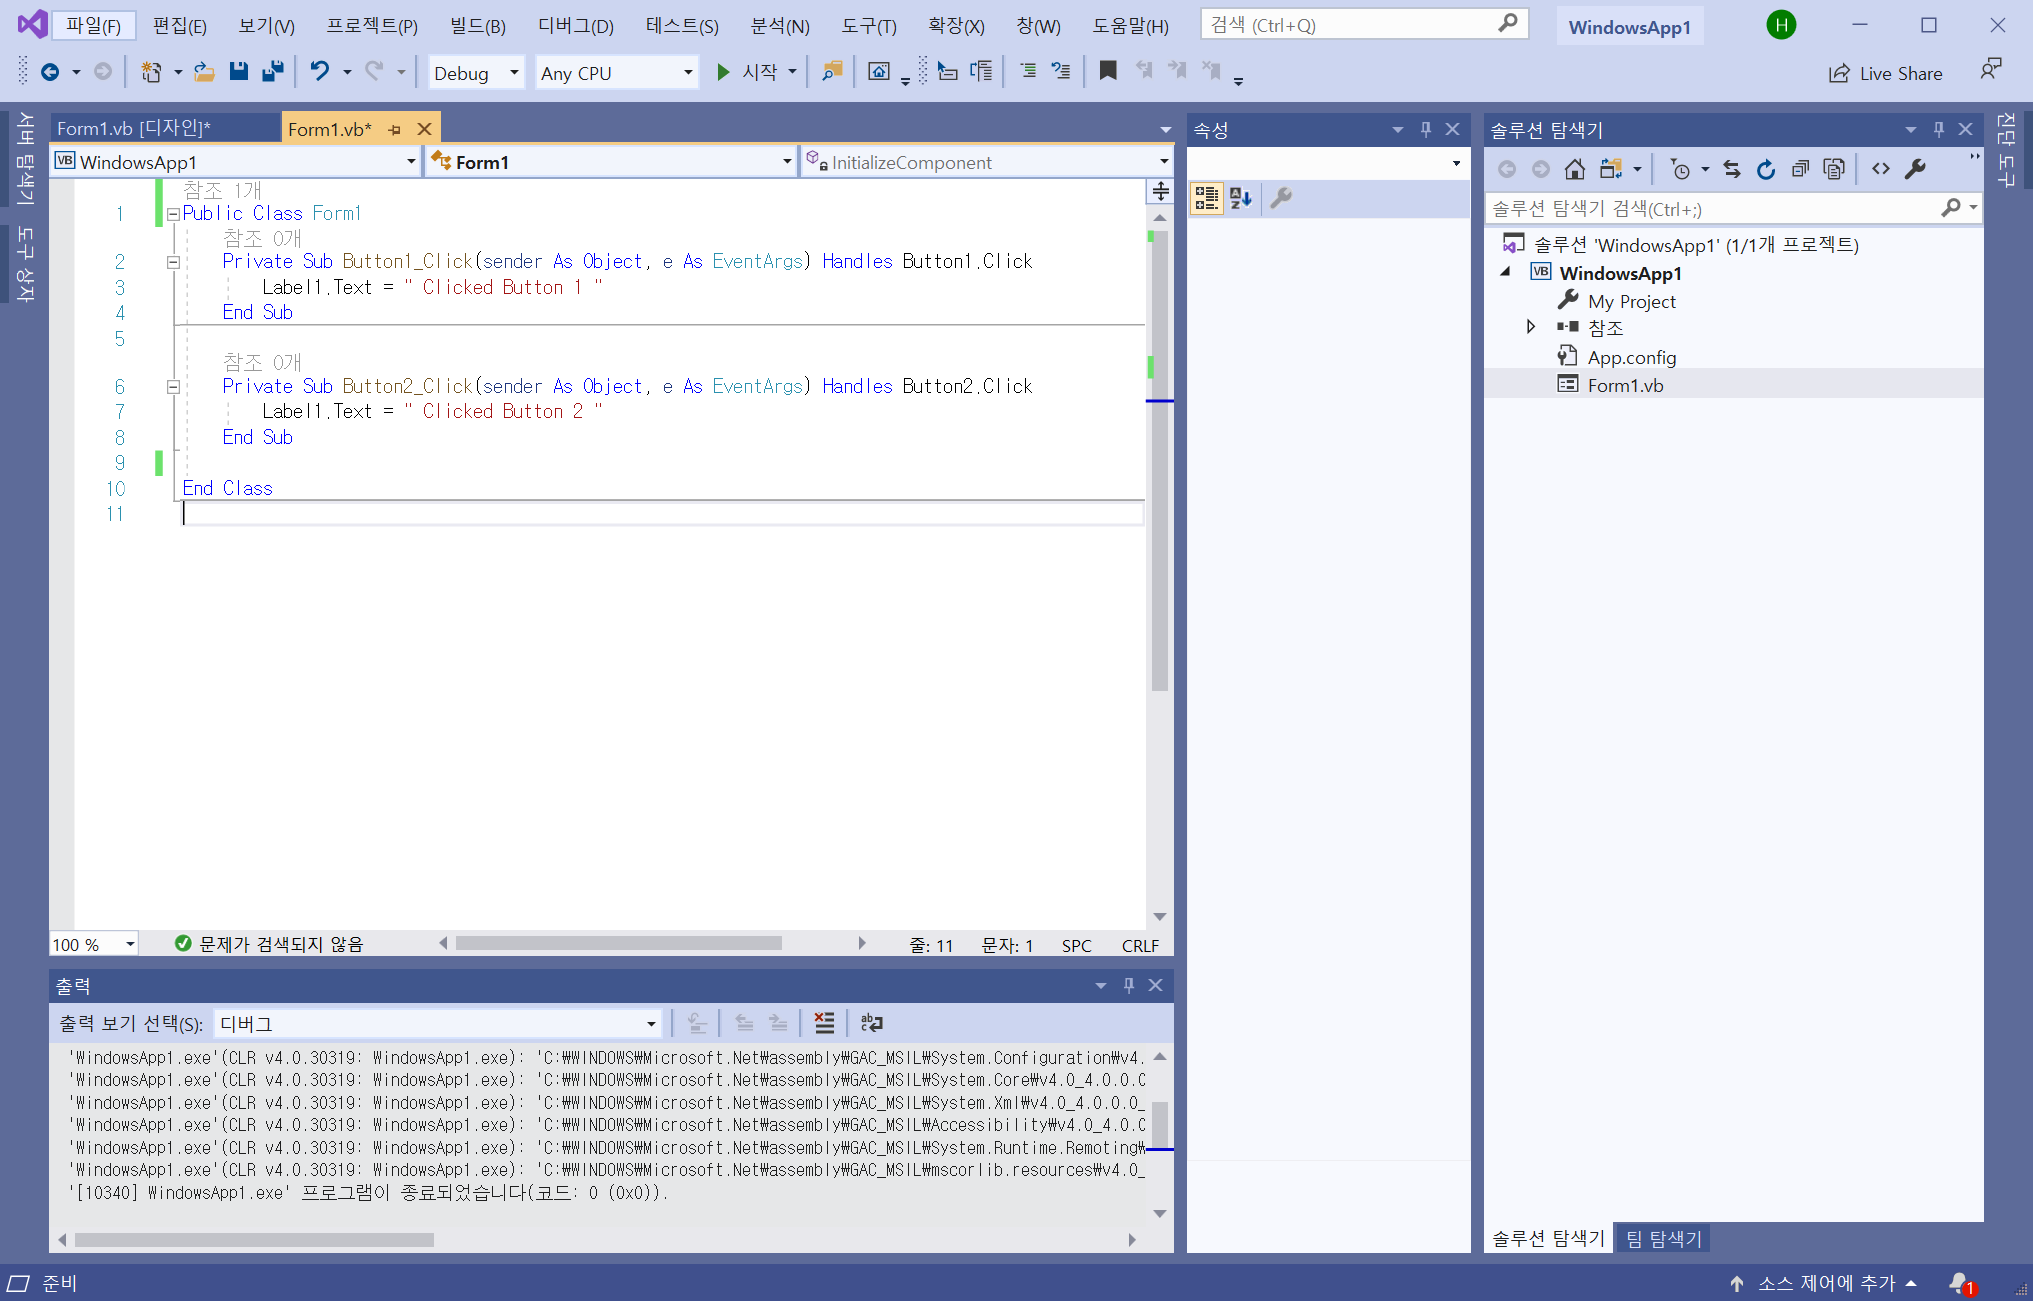2033x1301 pixels.
Task: Click the bookmark toggle icon in the toolbar
Action: point(1107,71)
